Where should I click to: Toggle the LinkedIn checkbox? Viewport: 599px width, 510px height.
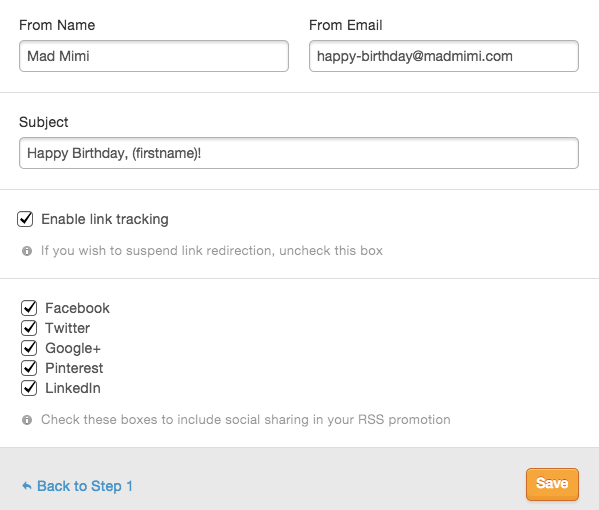(x=29, y=388)
